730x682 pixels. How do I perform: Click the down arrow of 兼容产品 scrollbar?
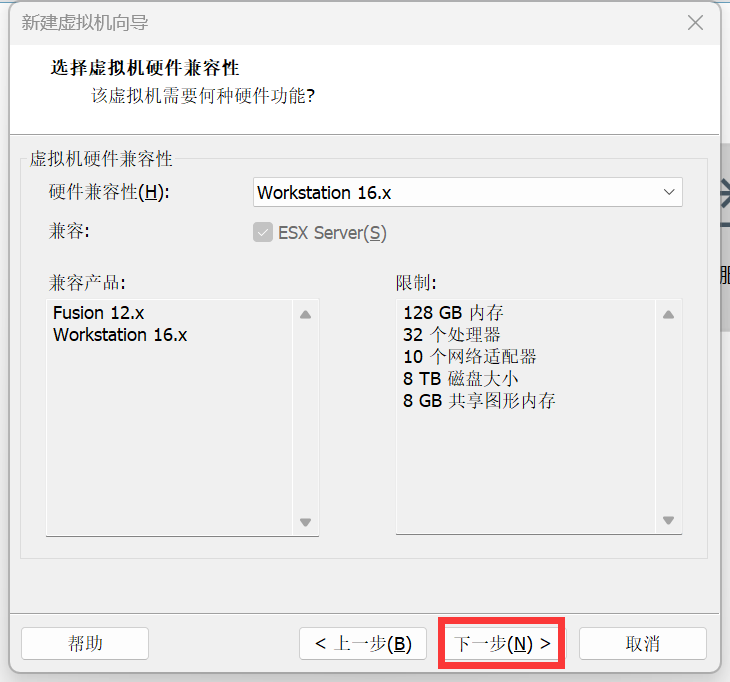coord(305,522)
